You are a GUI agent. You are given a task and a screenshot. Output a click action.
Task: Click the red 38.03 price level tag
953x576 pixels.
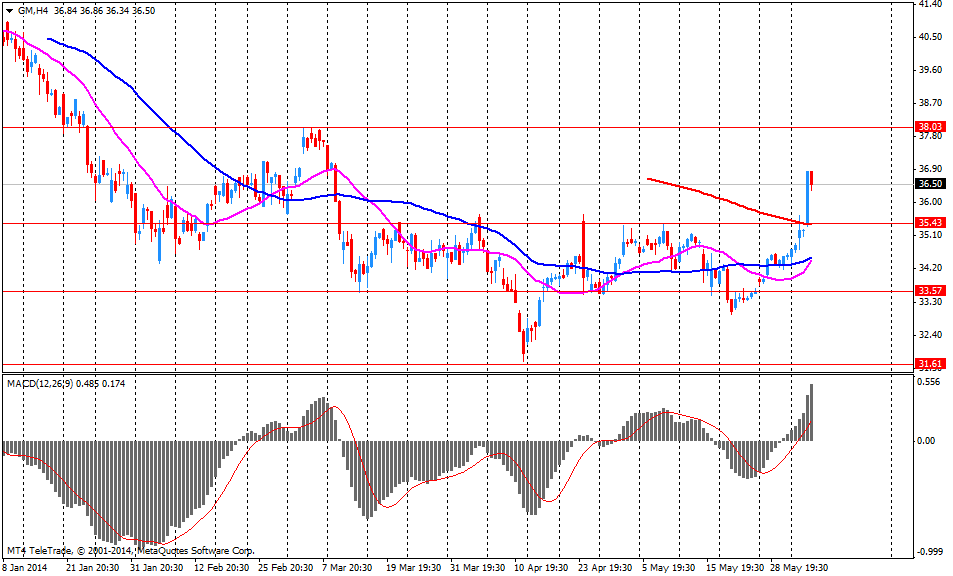click(930, 127)
